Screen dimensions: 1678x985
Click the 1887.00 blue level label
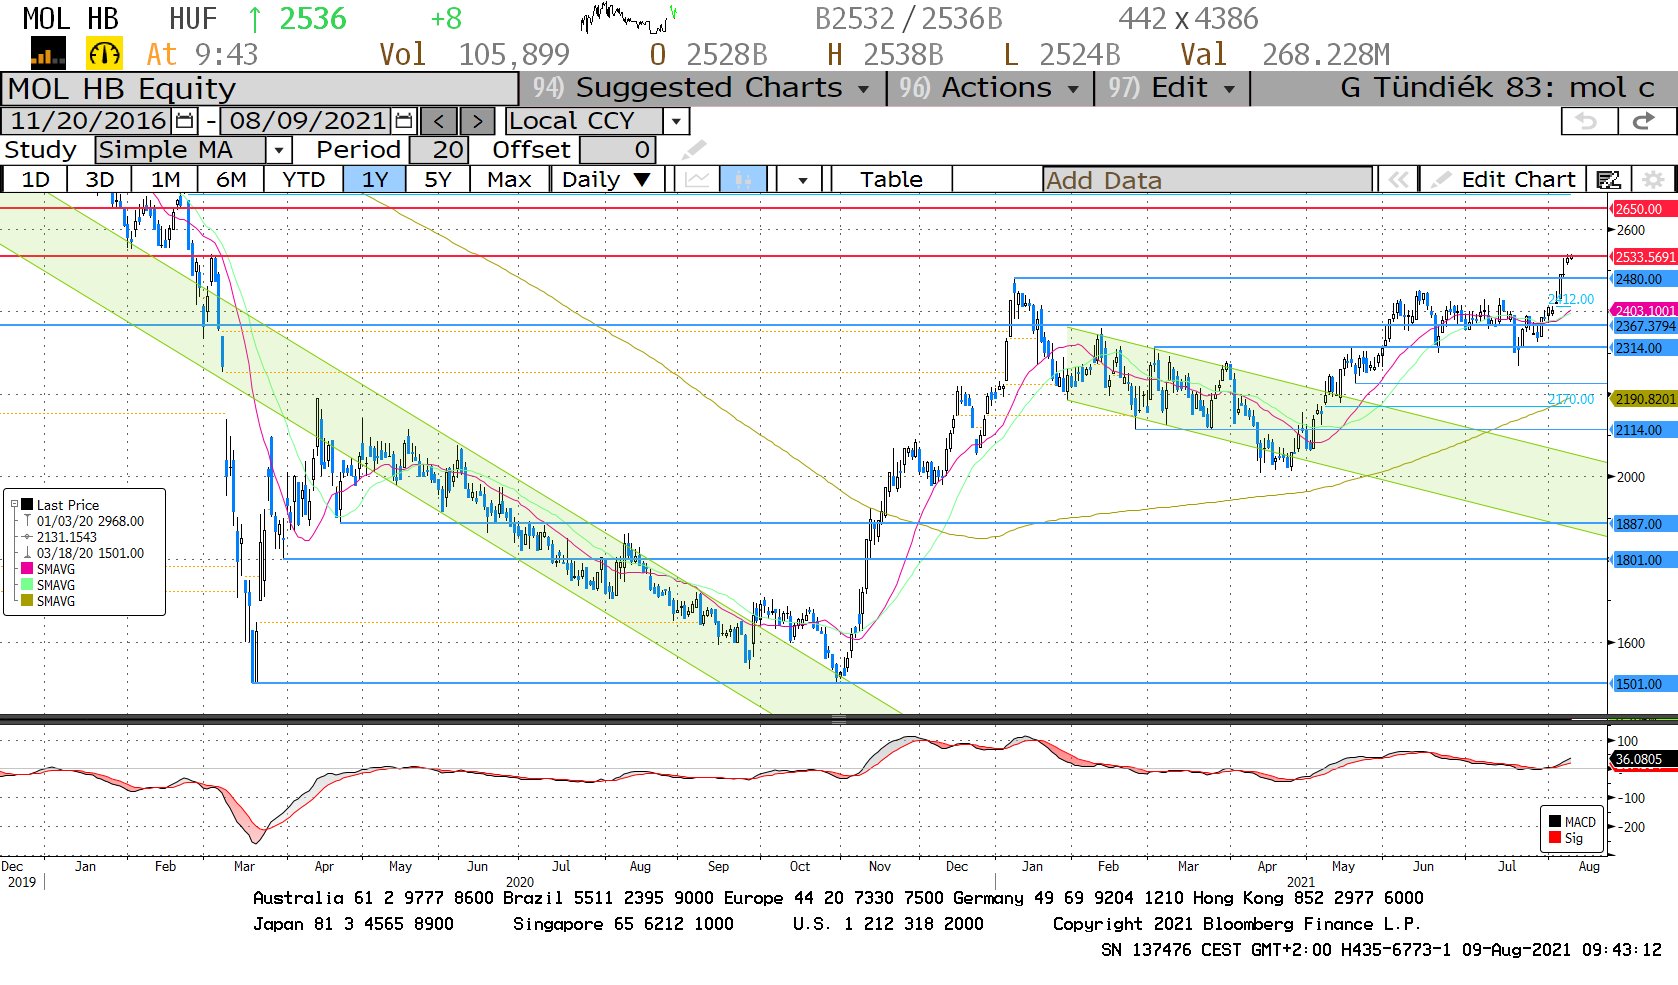(x=1643, y=524)
